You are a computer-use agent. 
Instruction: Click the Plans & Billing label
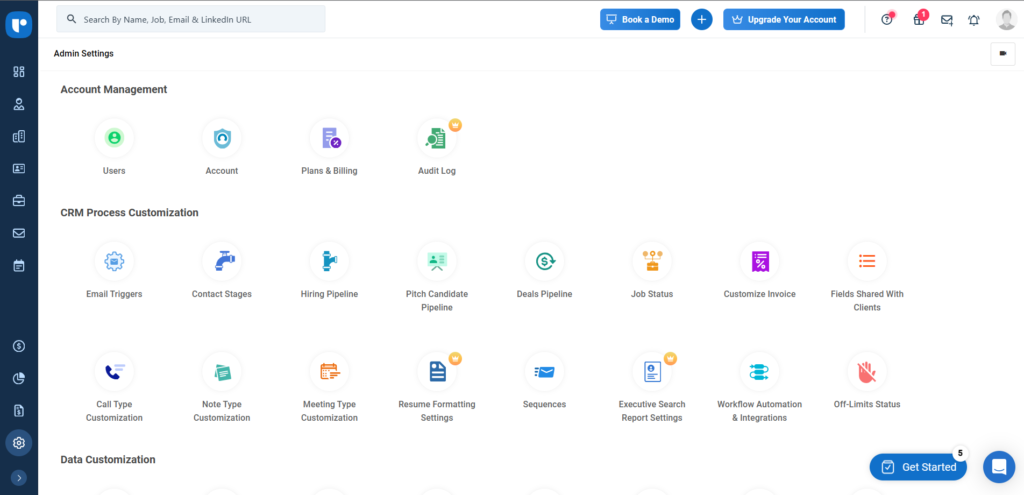pyautogui.click(x=329, y=170)
